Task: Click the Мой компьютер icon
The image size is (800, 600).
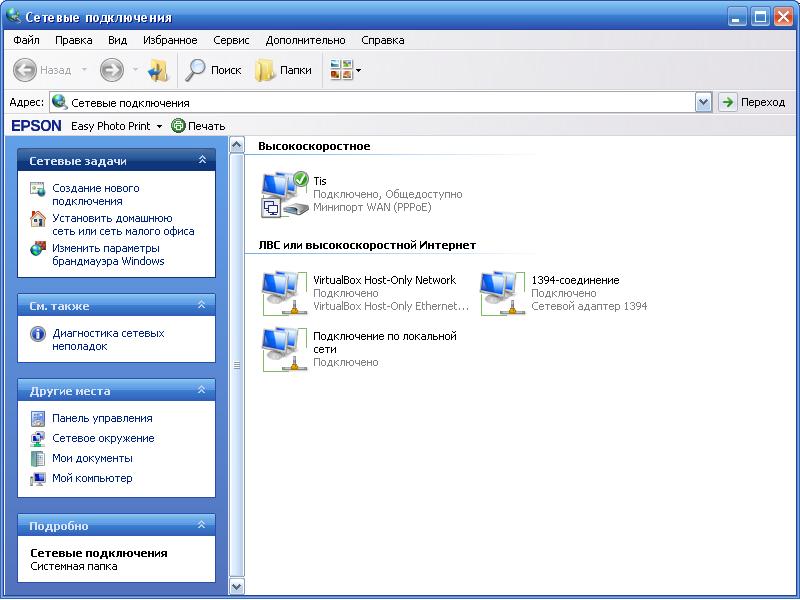Action: [x=38, y=479]
